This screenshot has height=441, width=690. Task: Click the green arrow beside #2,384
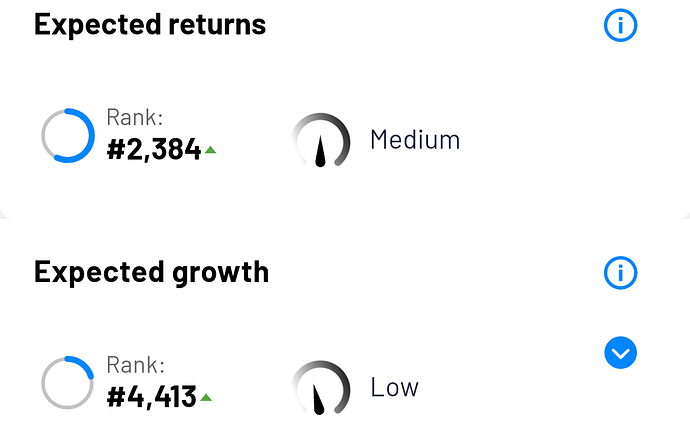(x=210, y=151)
